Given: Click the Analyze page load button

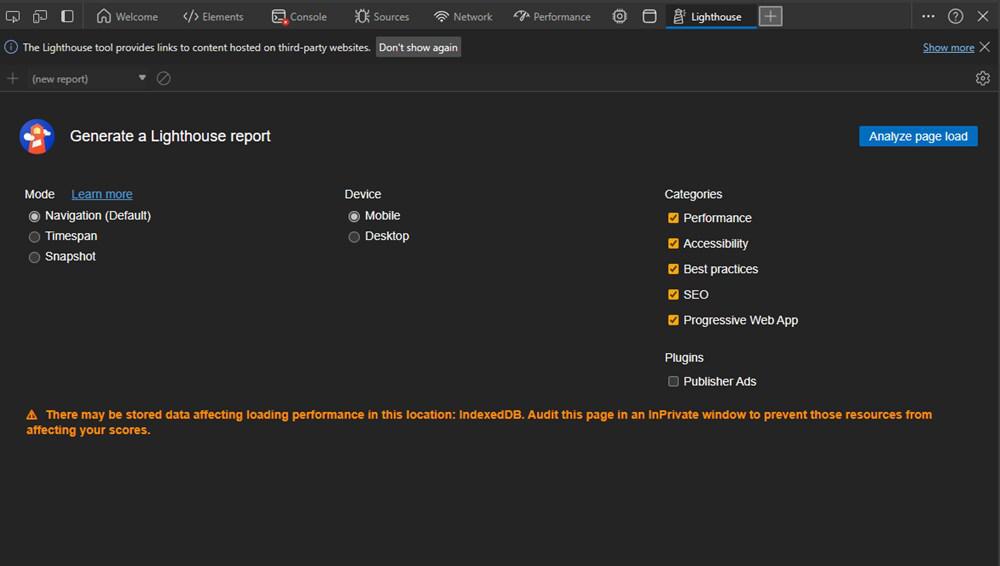Looking at the screenshot, I should click(x=918, y=136).
